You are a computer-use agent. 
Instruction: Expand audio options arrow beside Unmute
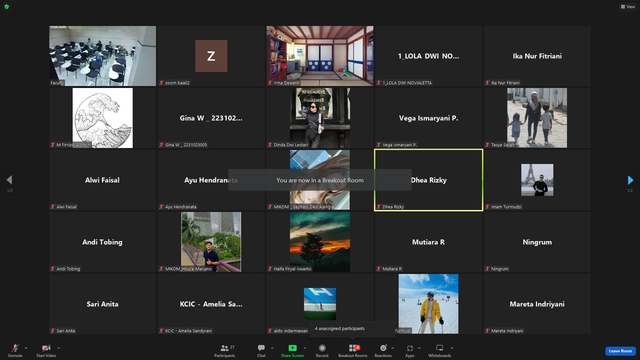click(26, 348)
